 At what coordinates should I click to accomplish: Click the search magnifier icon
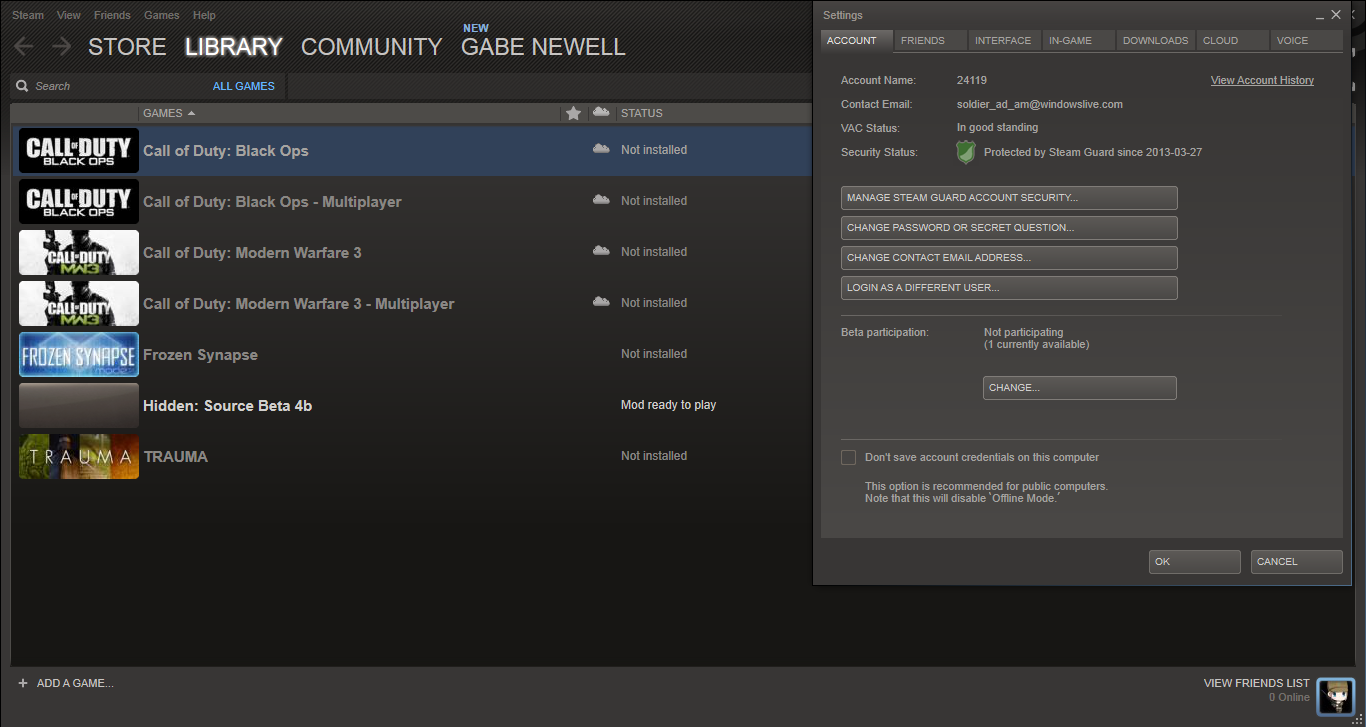click(x=22, y=86)
